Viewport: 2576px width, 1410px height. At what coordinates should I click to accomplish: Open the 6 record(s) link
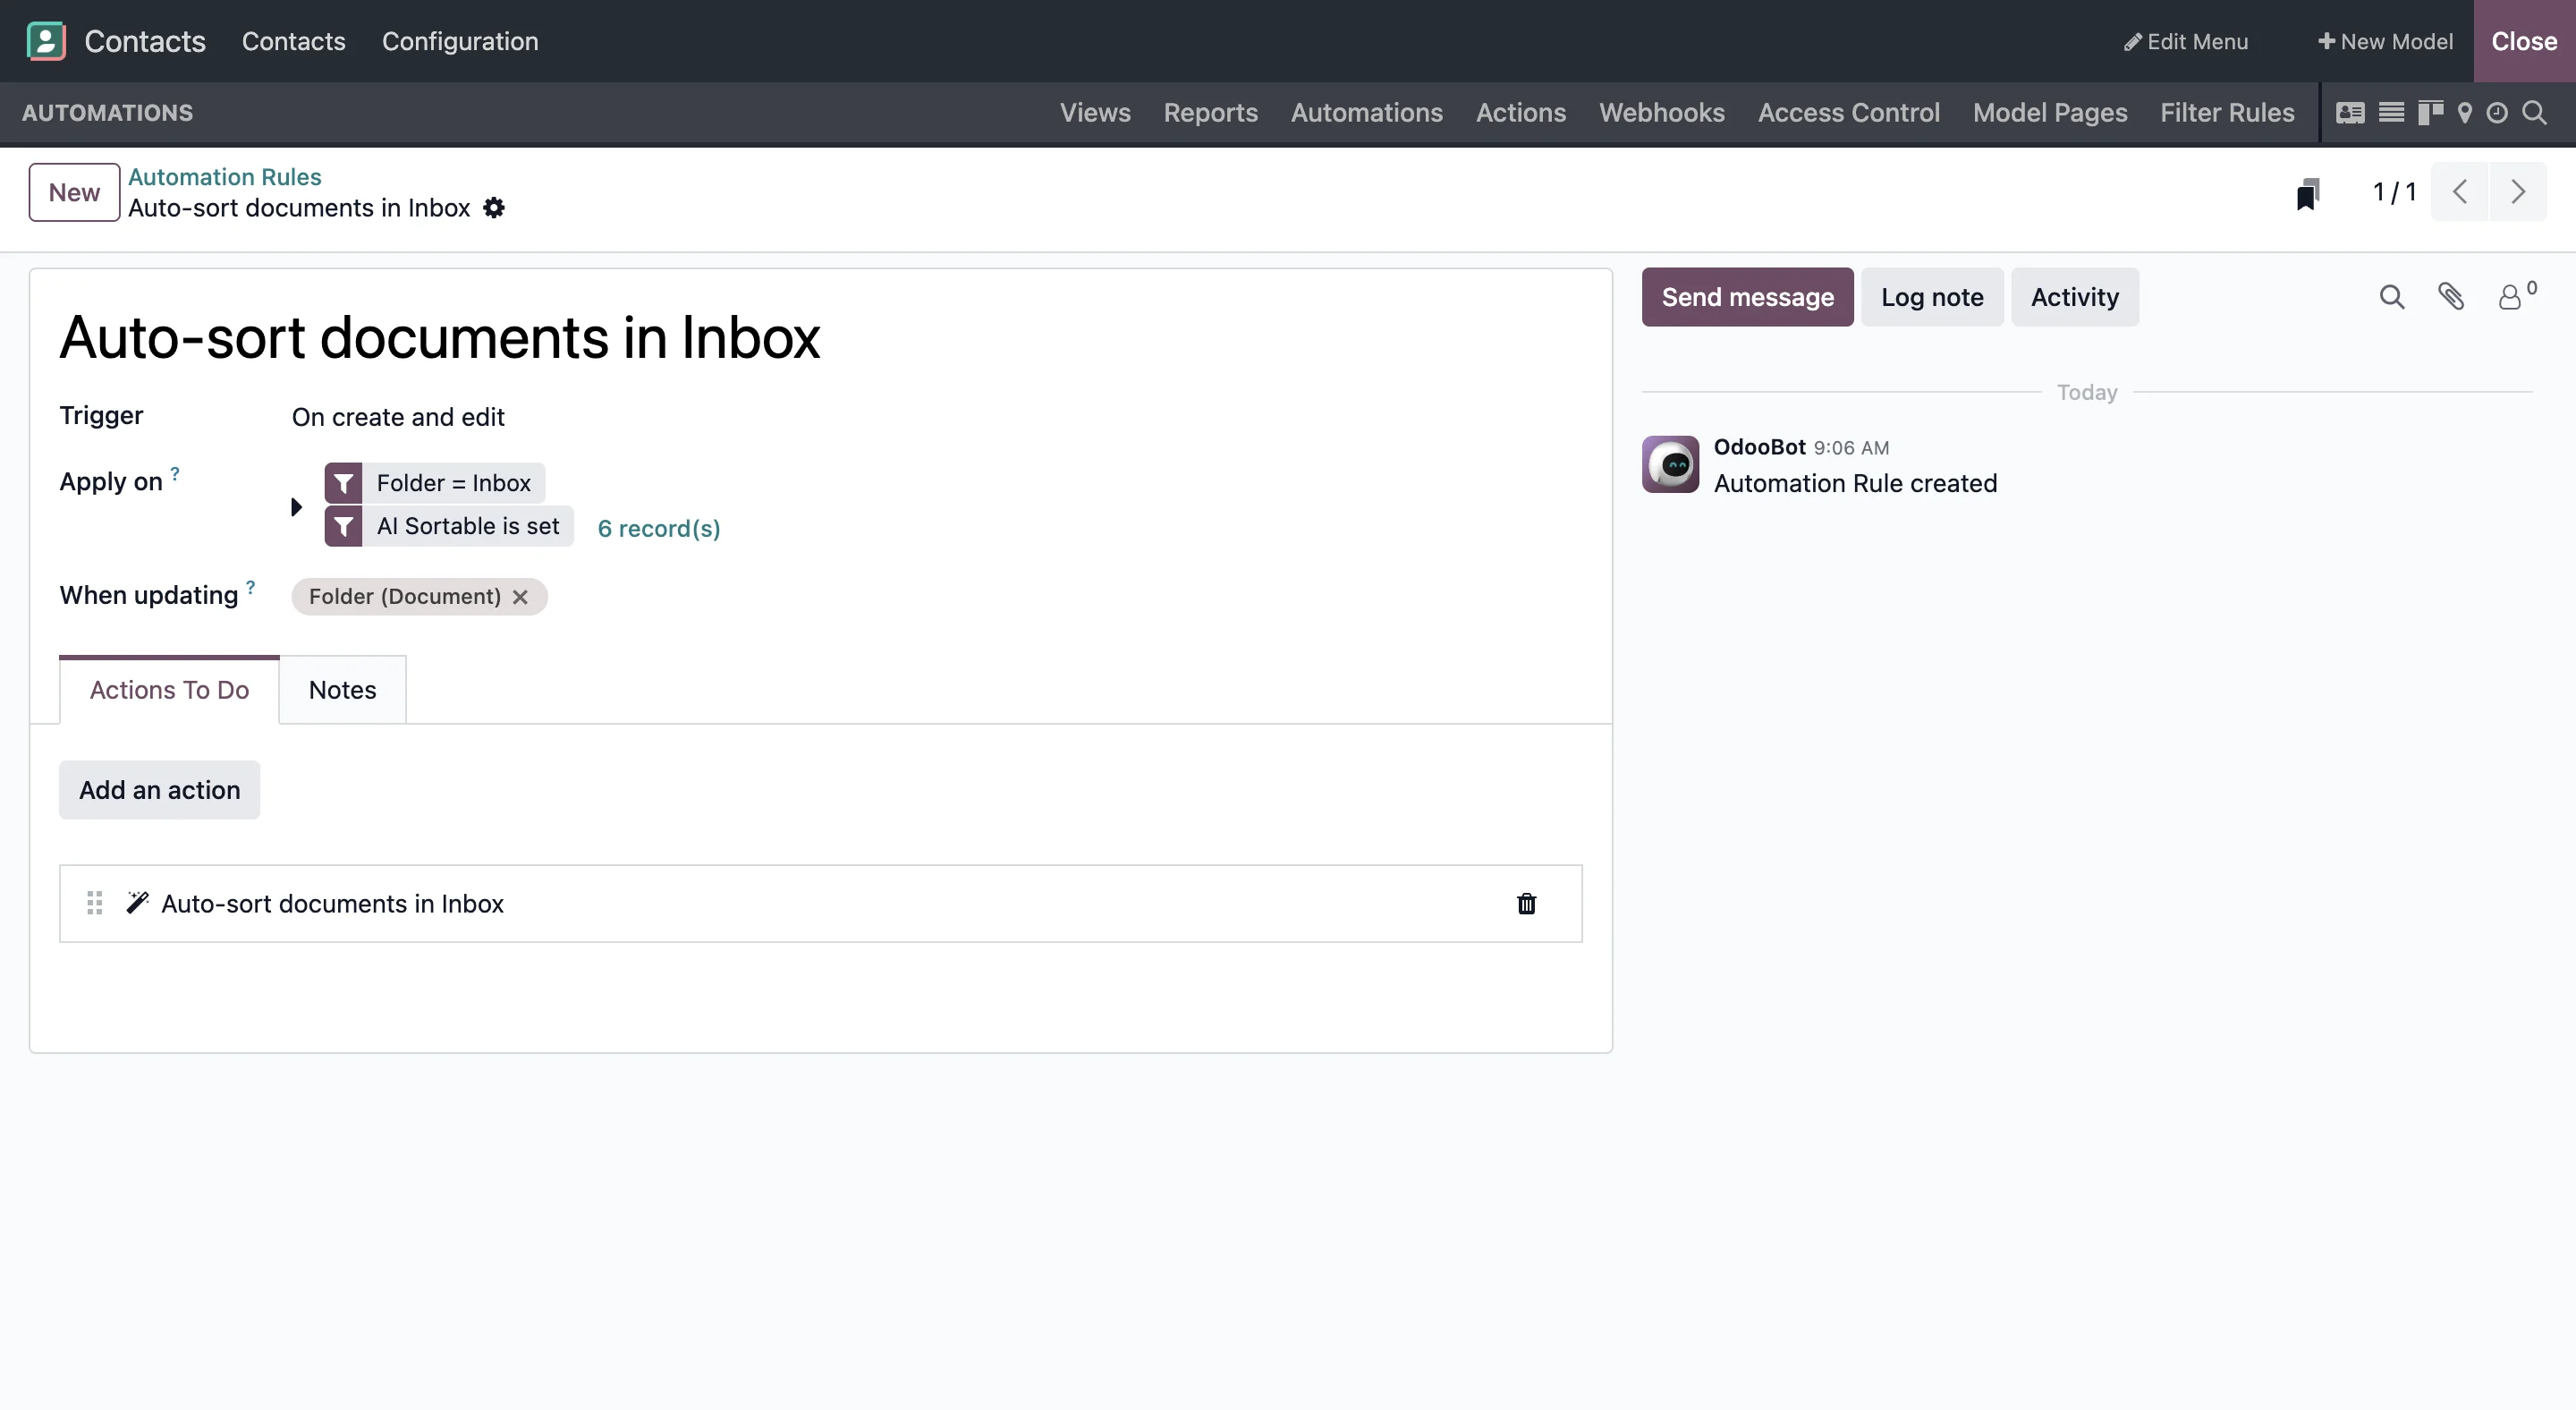coord(659,528)
